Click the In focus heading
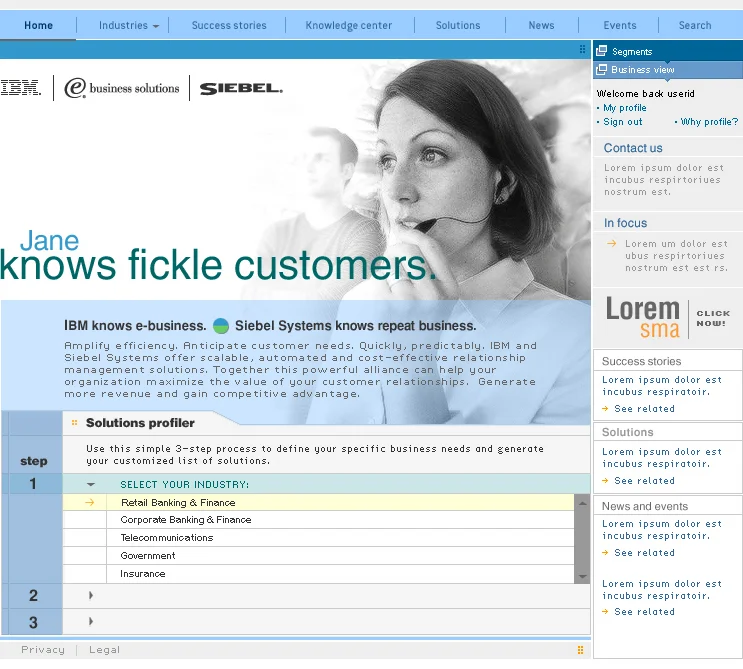Image resolution: width=743 pixels, height=669 pixels. (625, 223)
